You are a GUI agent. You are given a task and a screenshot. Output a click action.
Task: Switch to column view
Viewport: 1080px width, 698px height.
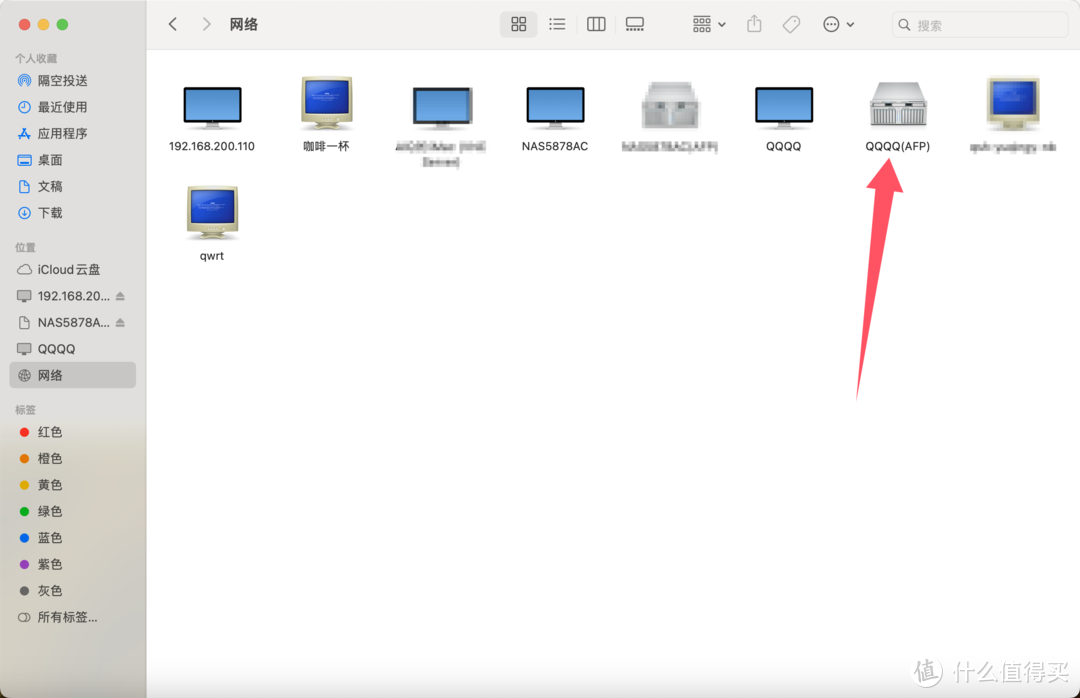click(596, 25)
